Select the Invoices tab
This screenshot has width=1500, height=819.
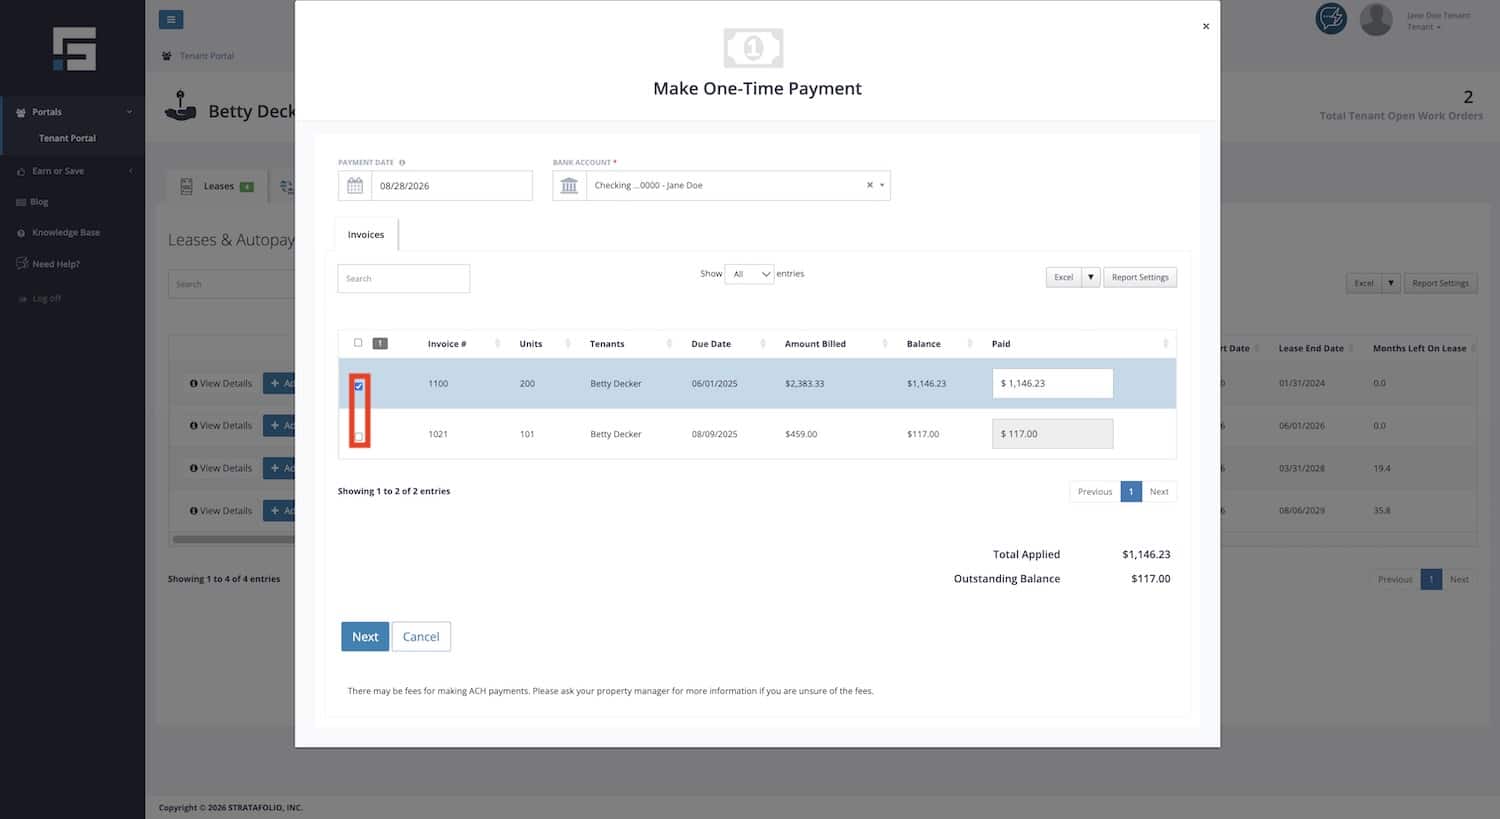[x=366, y=235]
